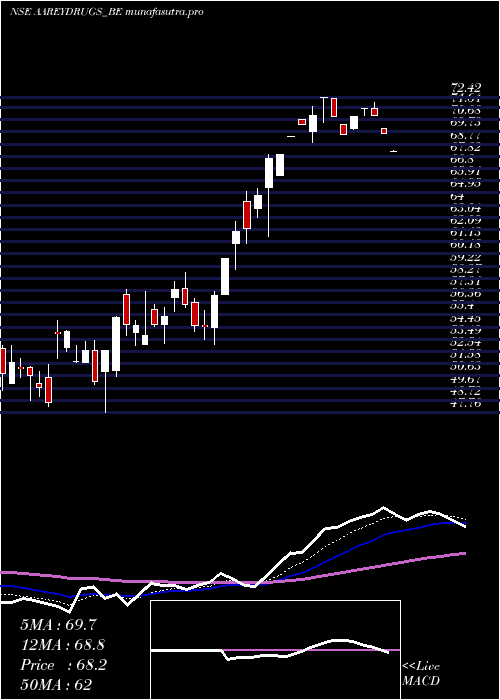
Task: Click the 68.77 price axis label
Action: click(466, 136)
